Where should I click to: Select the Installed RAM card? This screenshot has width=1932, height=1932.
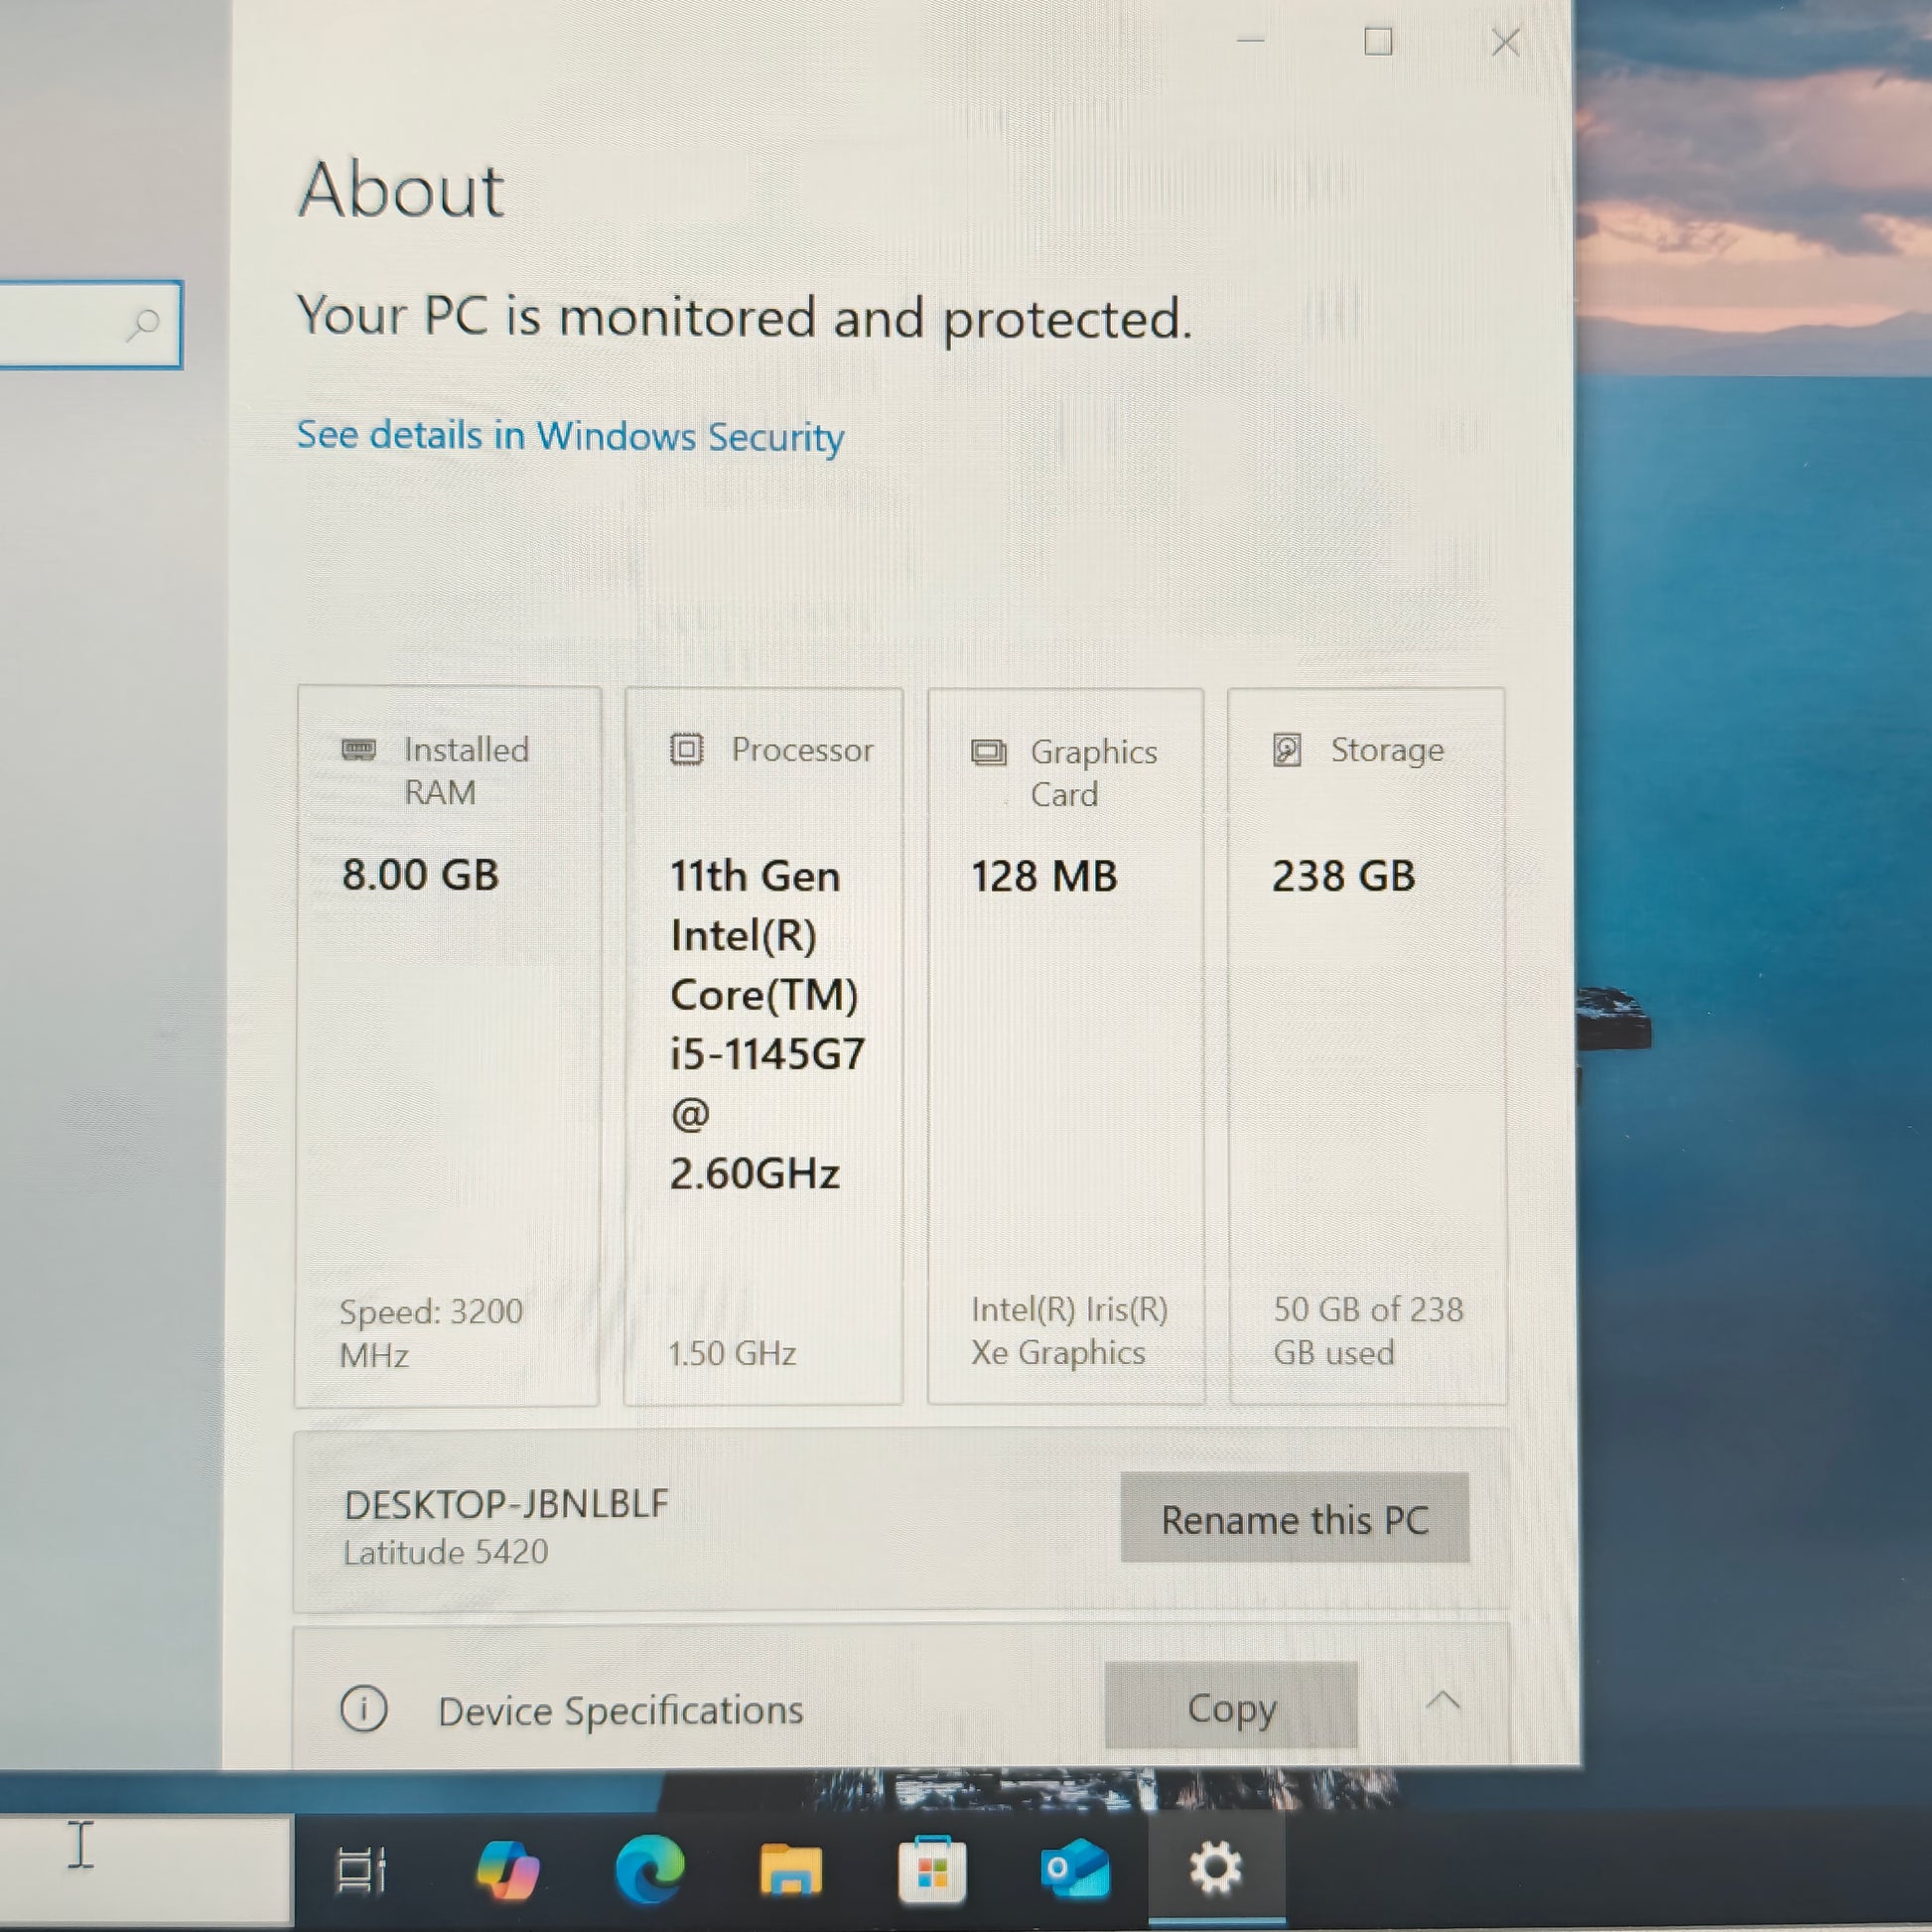(x=448, y=1045)
